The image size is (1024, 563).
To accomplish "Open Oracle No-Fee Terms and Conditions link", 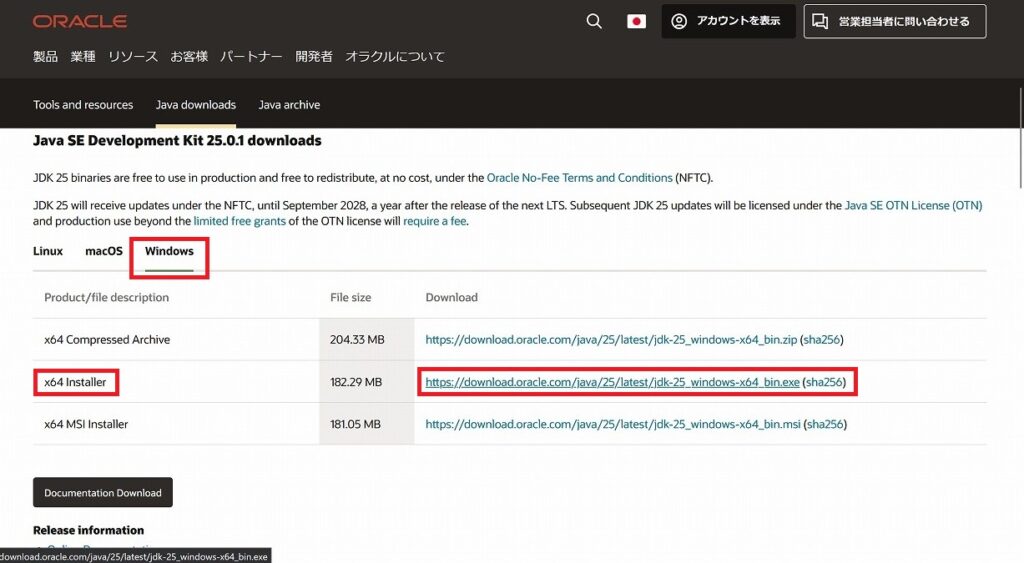I will tap(579, 178).
